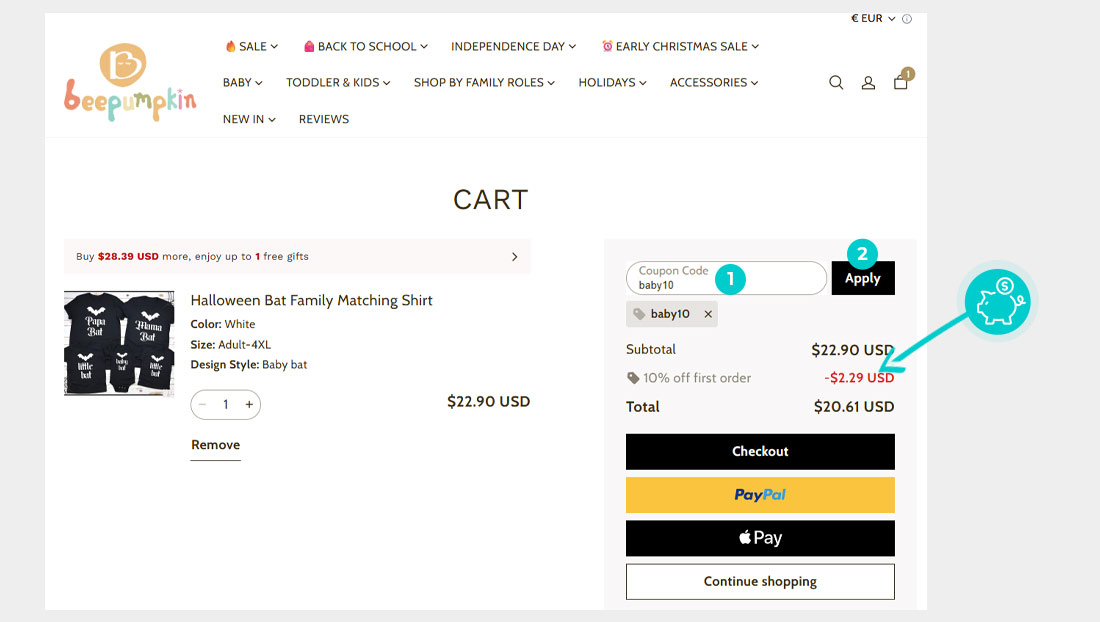Click the black Checkout button
1100x622 pixels.
(760, 452)
